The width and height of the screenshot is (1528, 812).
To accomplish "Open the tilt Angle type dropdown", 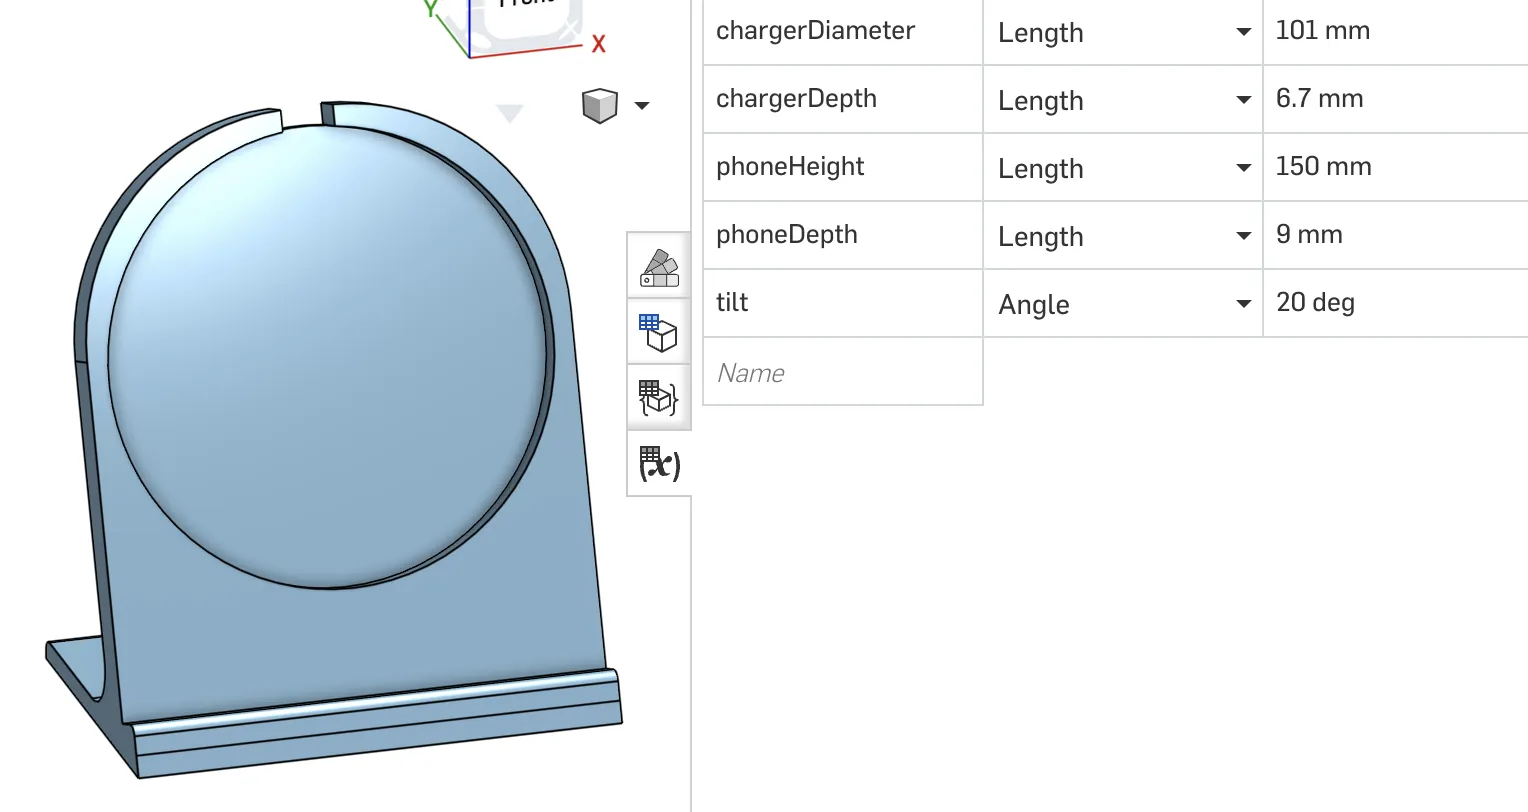I will click(1243, 304).
